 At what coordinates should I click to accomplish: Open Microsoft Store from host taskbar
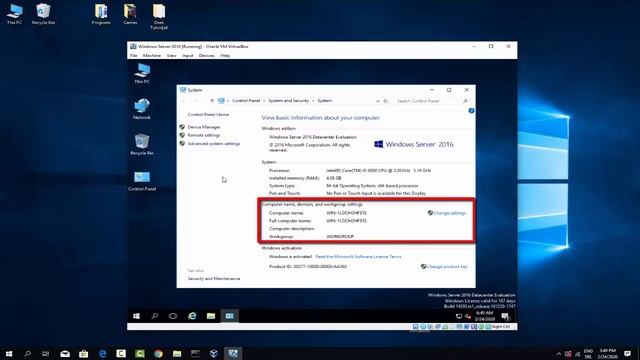coord(83,353)
